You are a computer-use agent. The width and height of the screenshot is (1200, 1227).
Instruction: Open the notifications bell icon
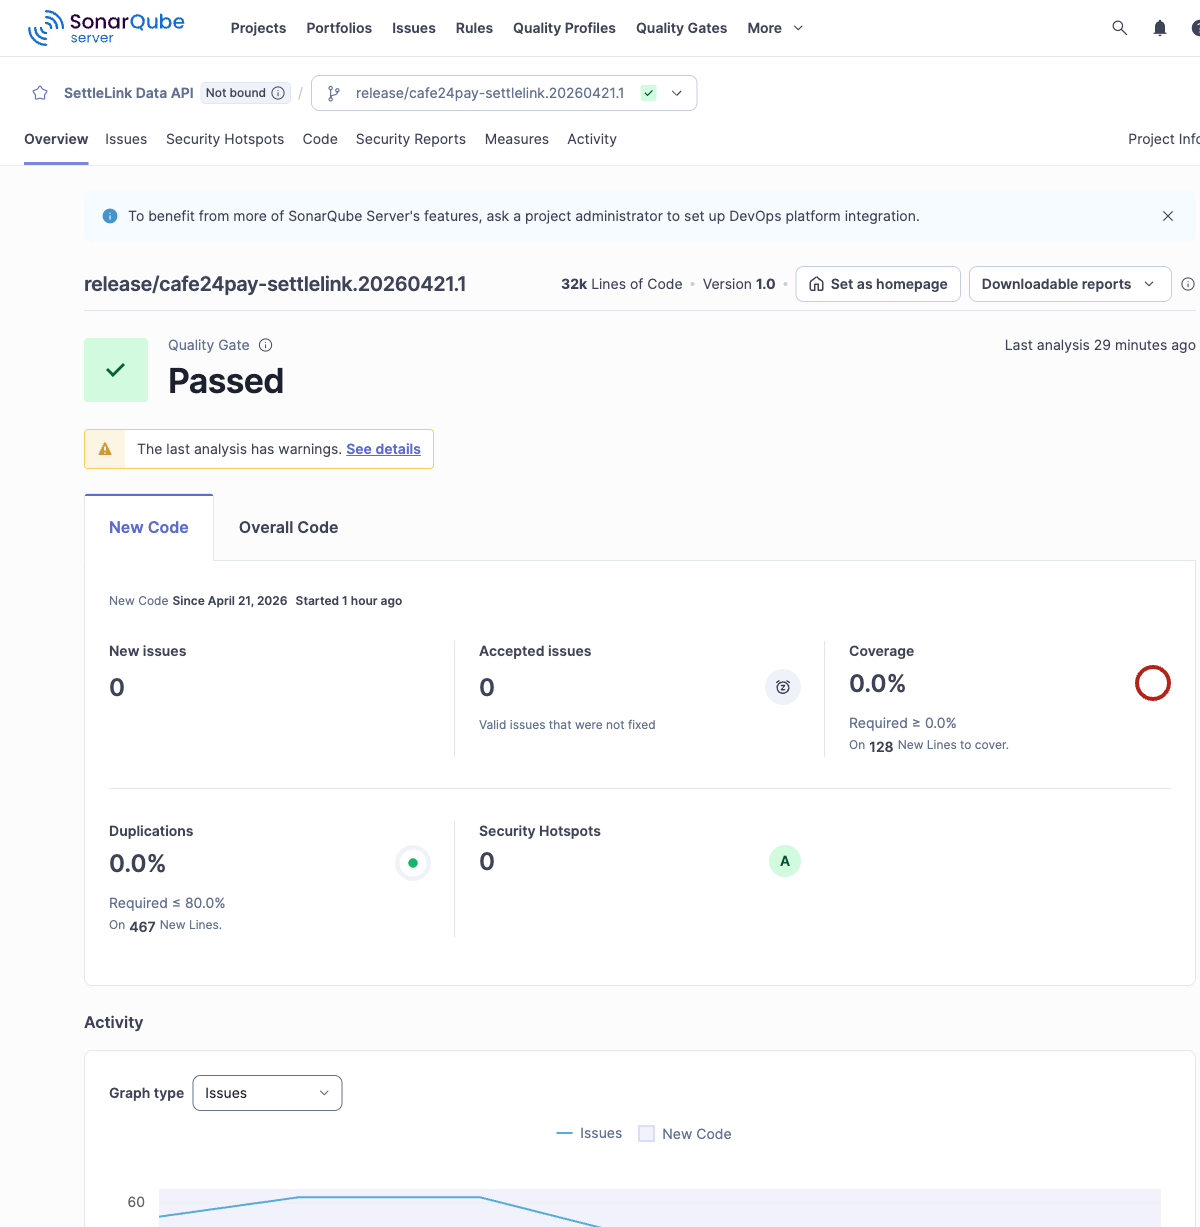click(x=1160, y=28)
